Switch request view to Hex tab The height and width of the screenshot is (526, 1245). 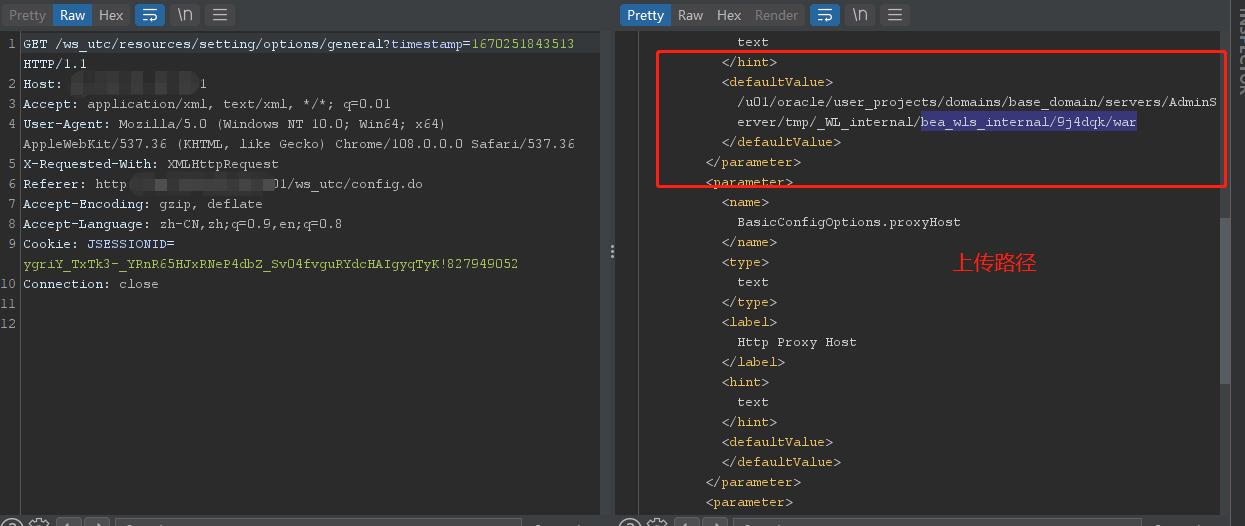pyautogui.click(x=111, y=15)
